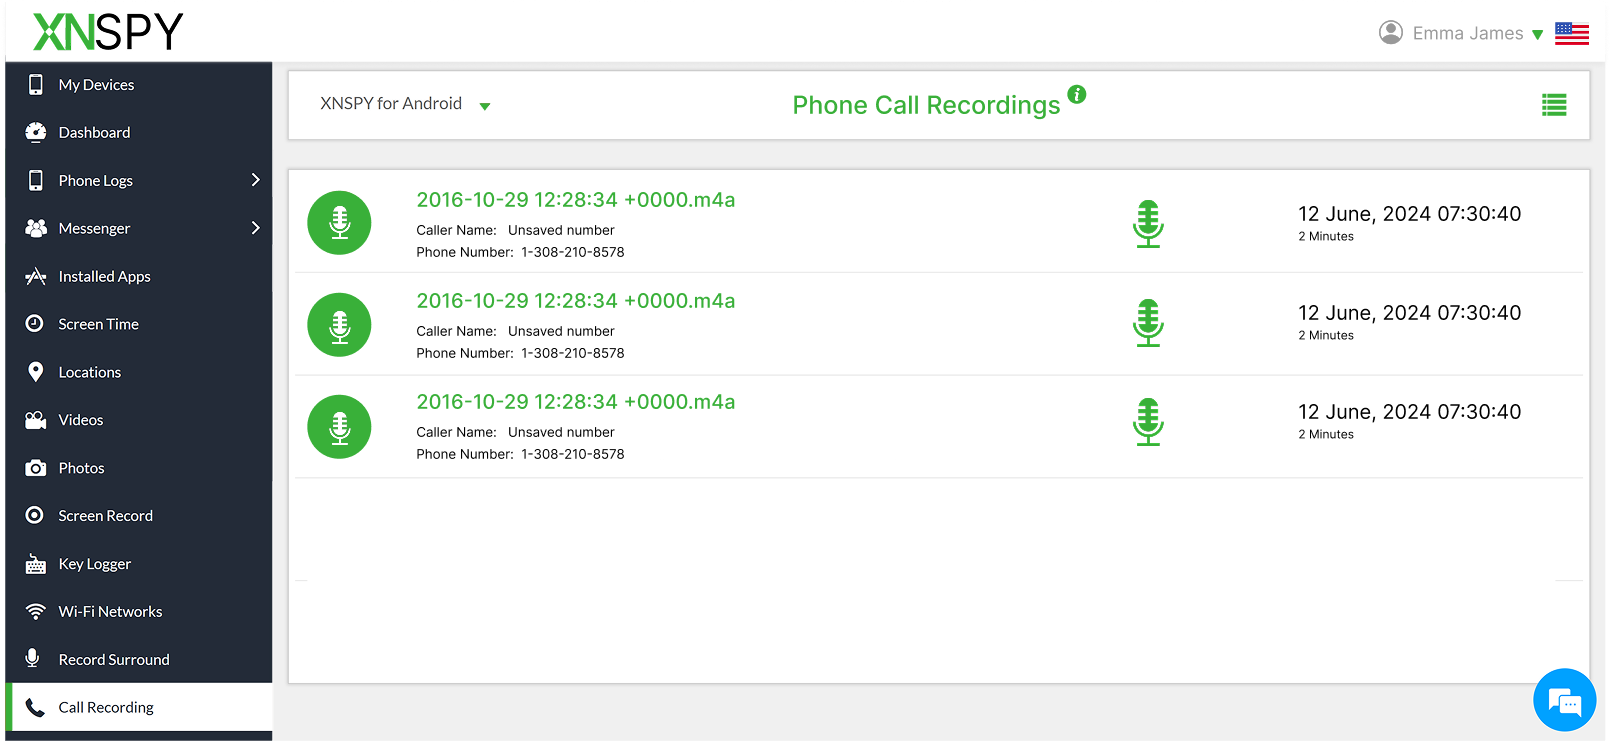The image size is (1611, 741).
Task: Click the third recording's right-side microphone icon
Action: pyautogui.click(x=1148, y=422)
